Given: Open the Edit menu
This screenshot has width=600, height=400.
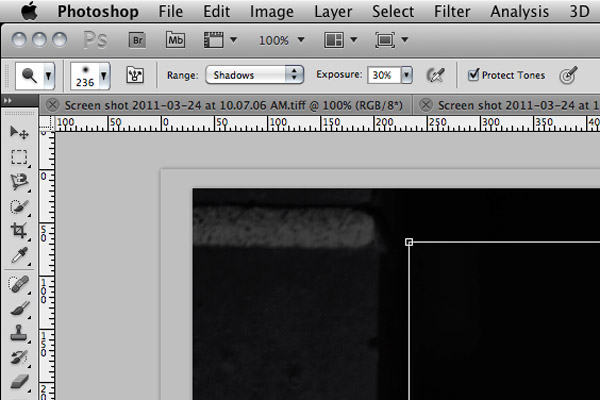Looking at the screenshot, I should point(217,11).
